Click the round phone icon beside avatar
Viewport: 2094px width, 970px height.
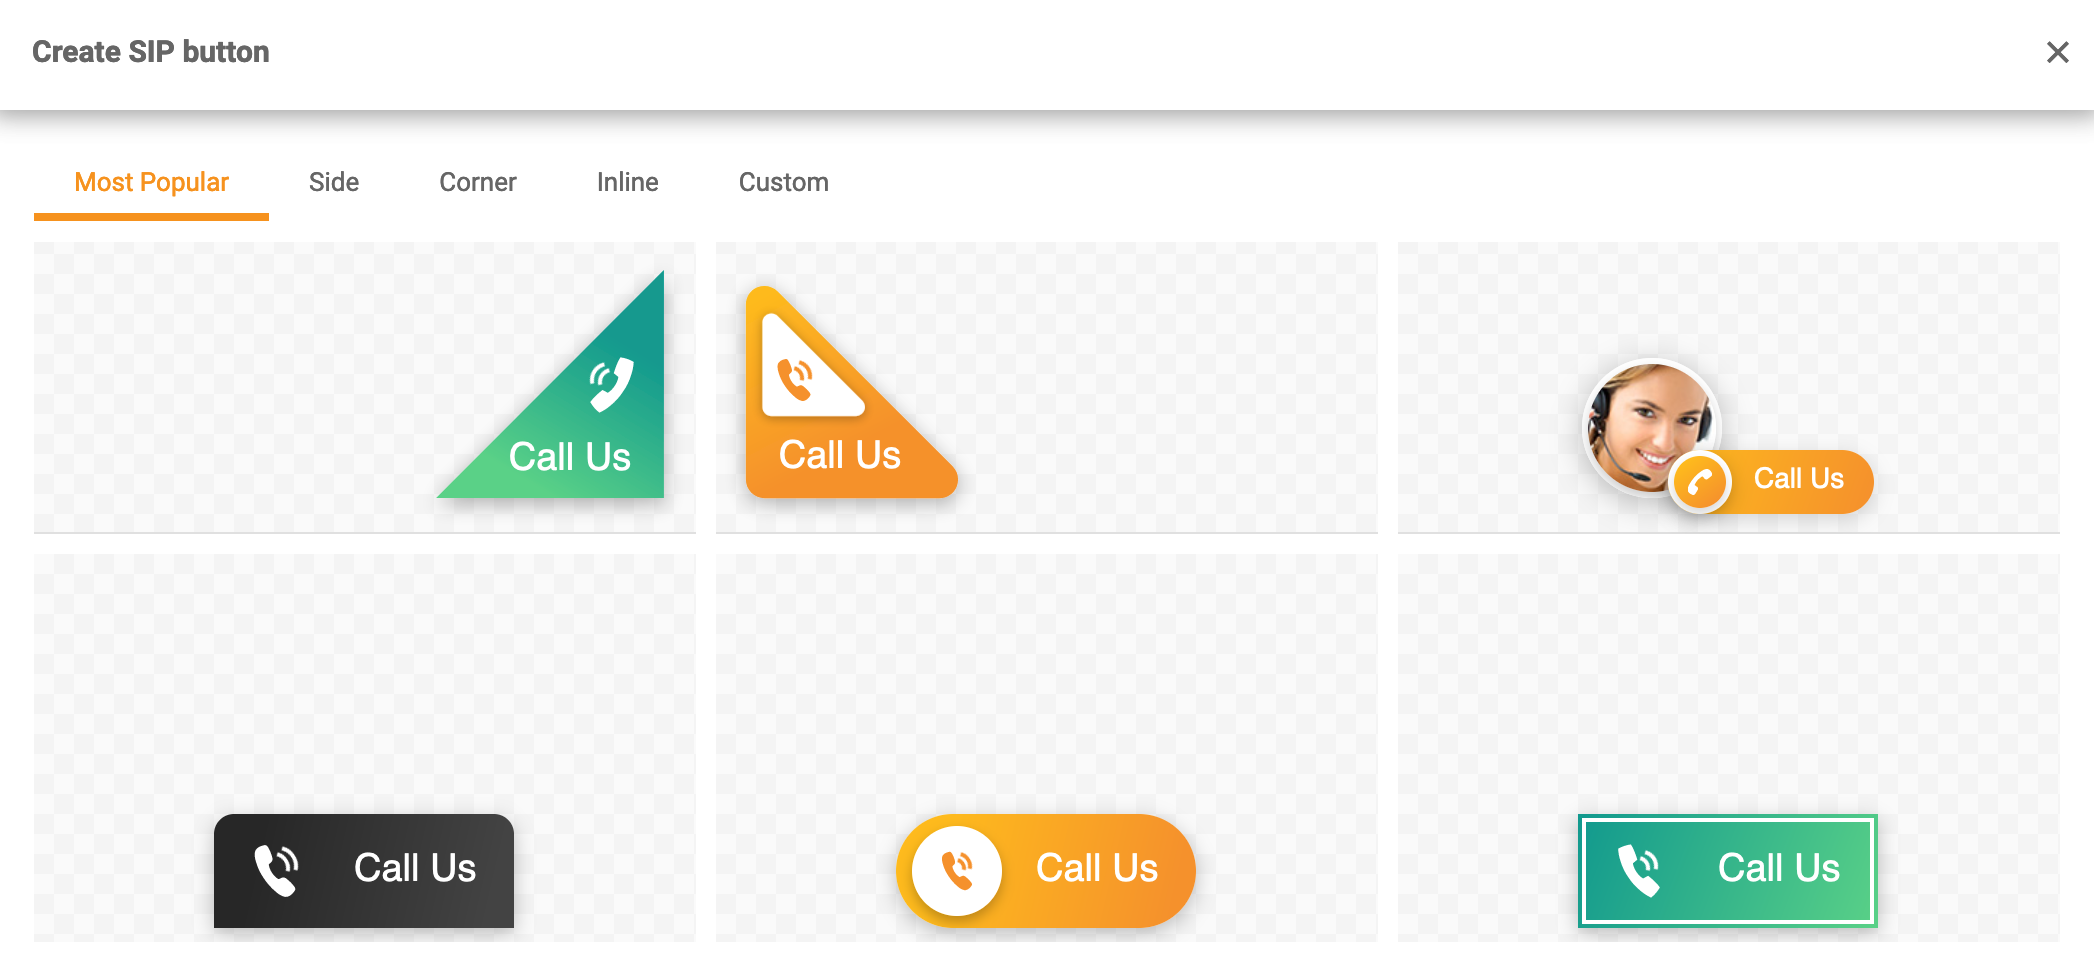pos(1700,482)
